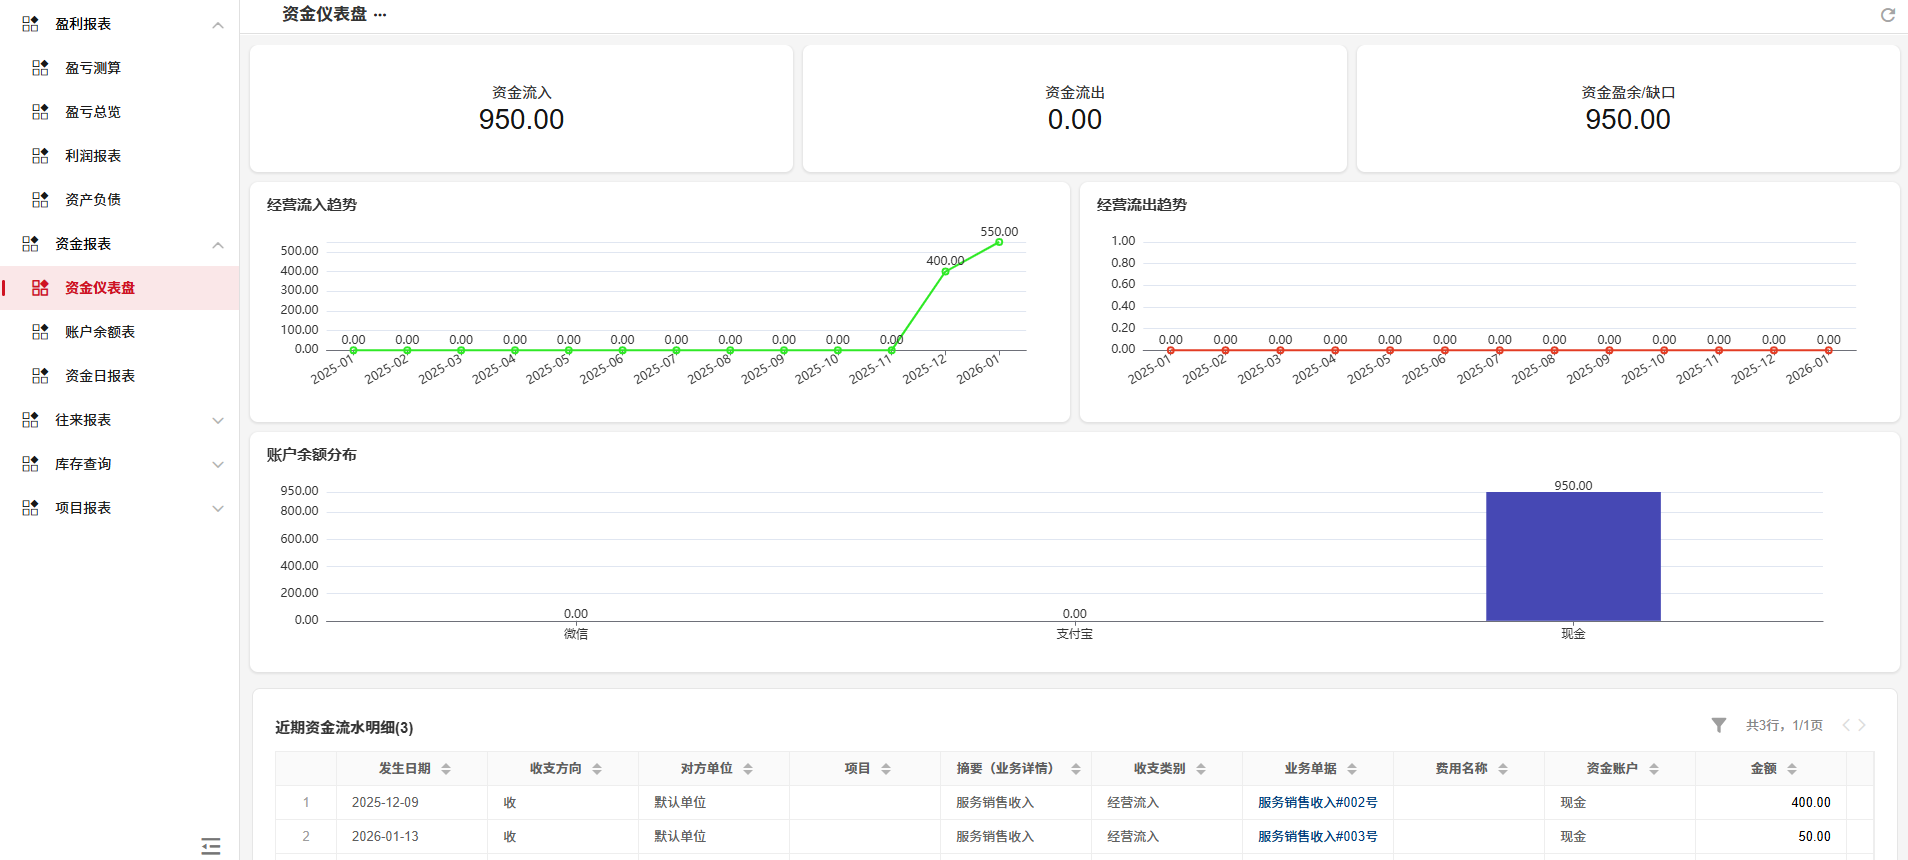Click the icon beside 盈利报表
The image size is (1908, 860).
30,24
